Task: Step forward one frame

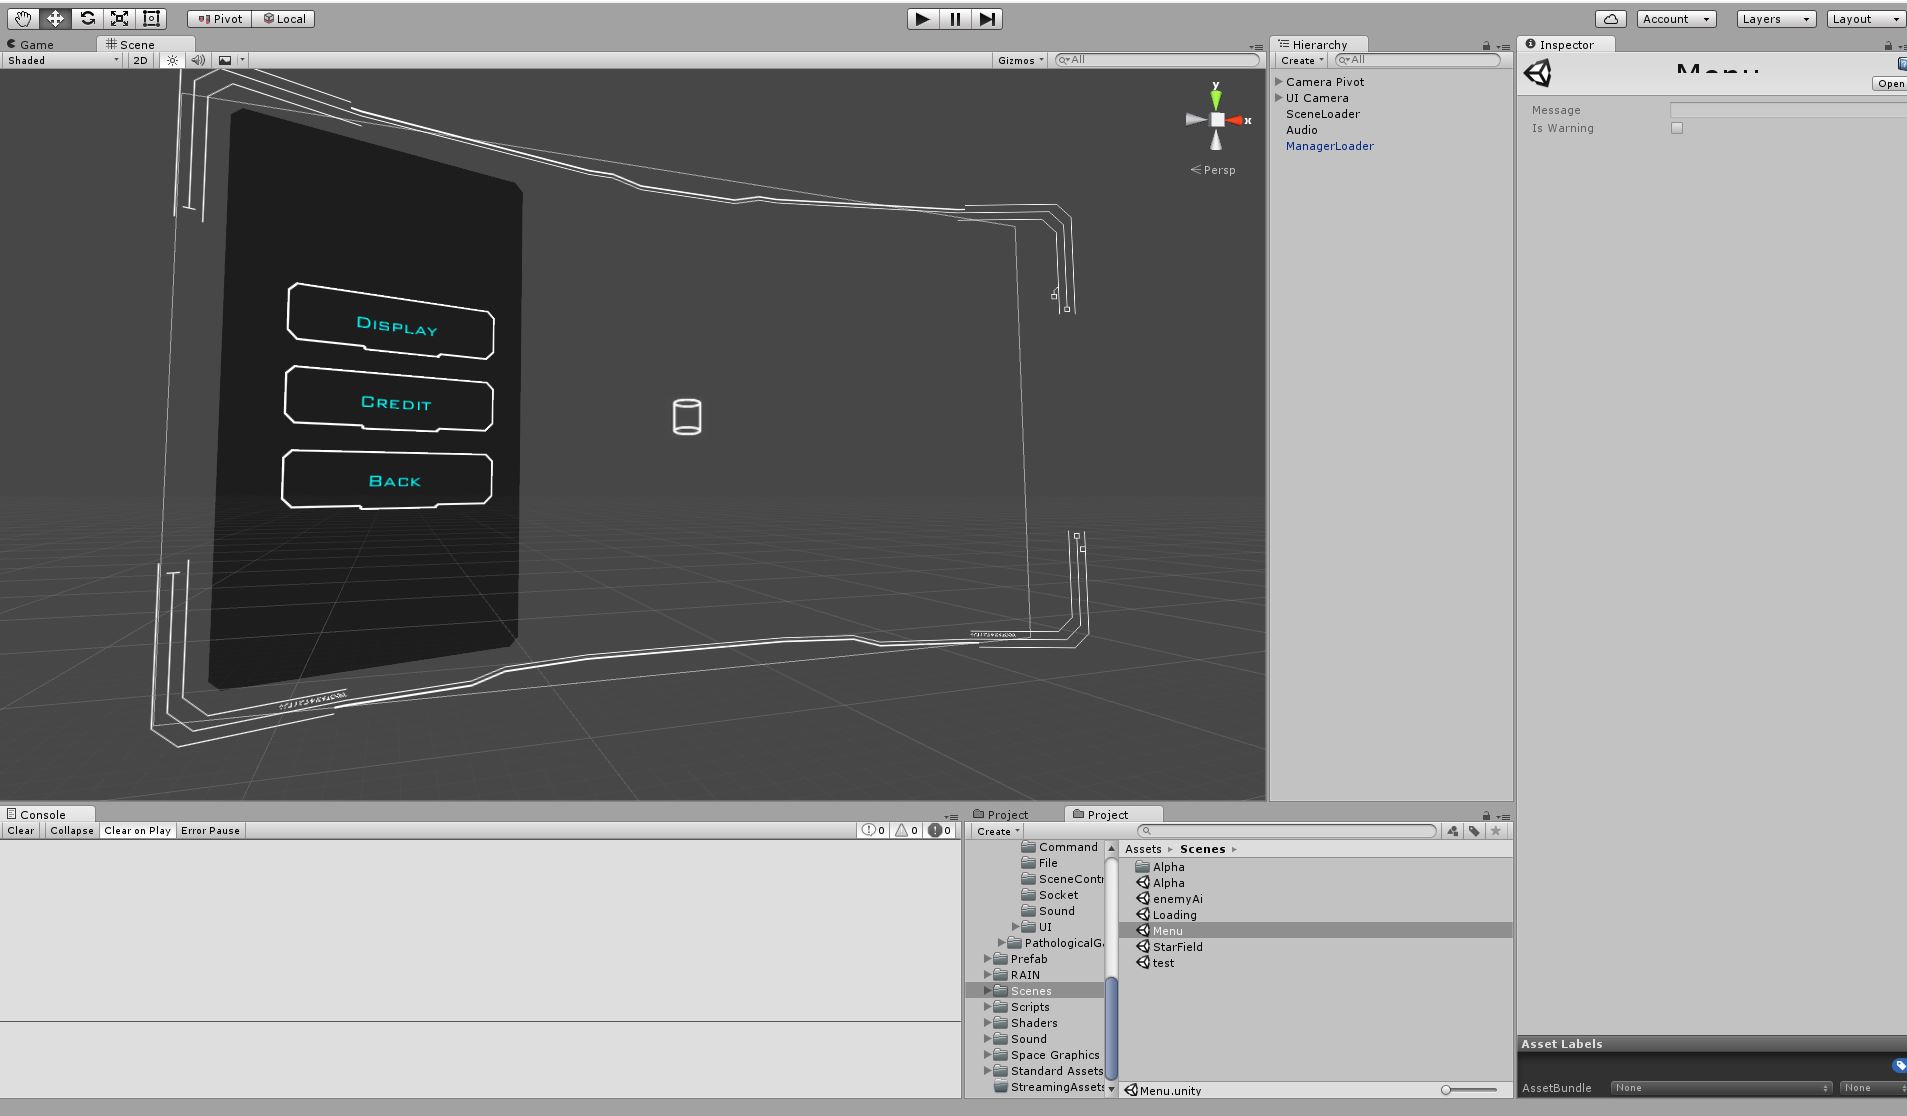Action: (x=987, y=18)
